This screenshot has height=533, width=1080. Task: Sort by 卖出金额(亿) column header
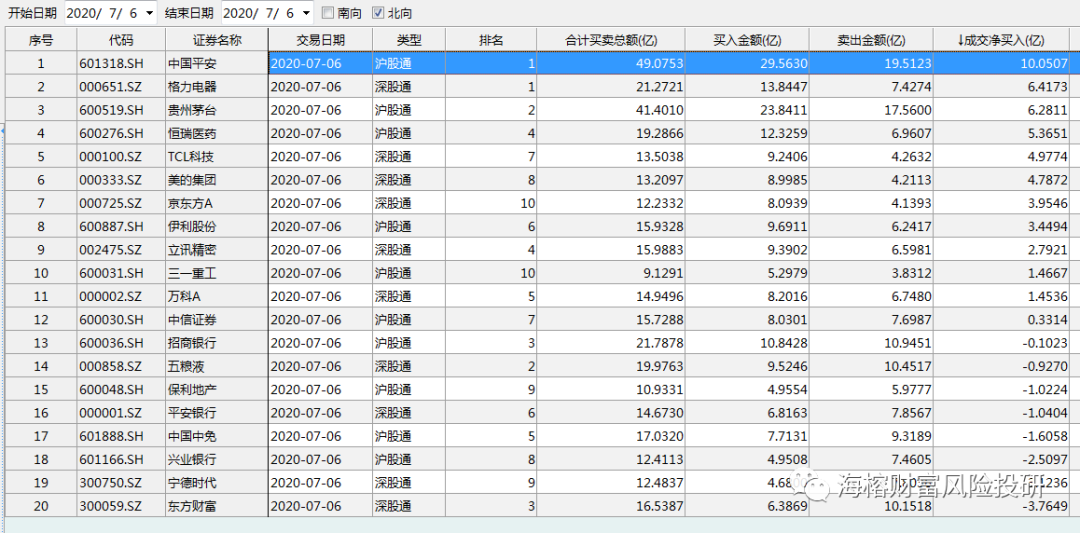point(871,40)
